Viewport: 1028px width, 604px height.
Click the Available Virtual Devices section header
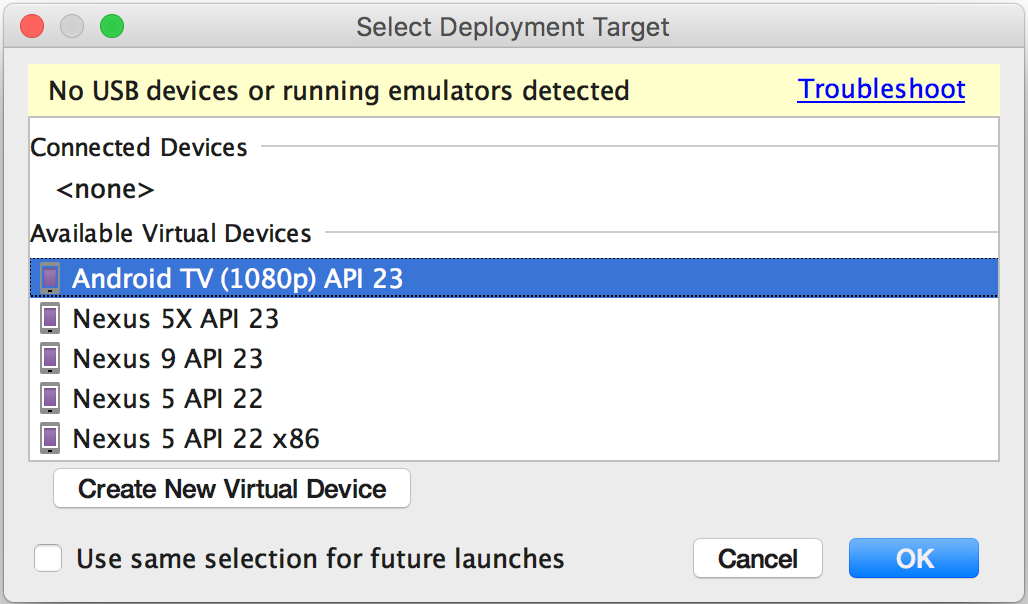coord(170,233)
